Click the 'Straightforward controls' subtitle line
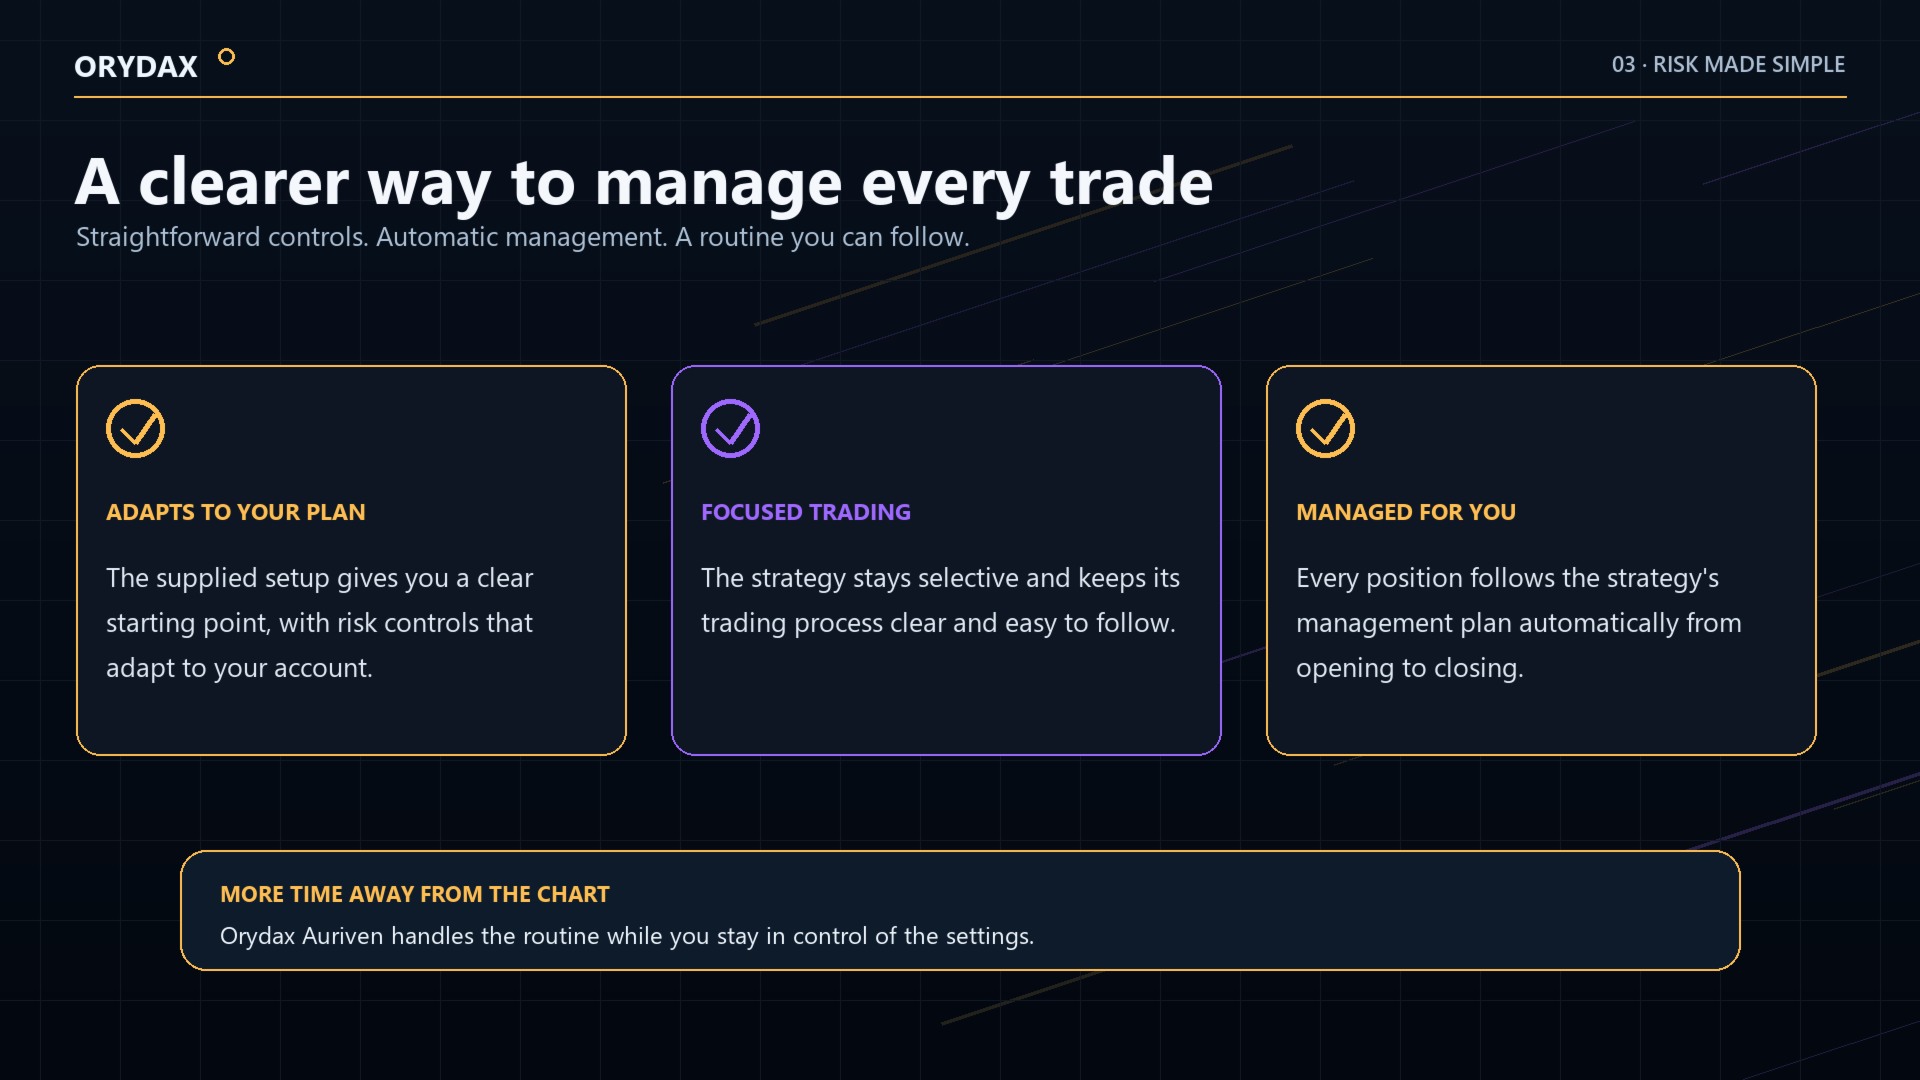1920x1080 pixels. pos(523,237)
